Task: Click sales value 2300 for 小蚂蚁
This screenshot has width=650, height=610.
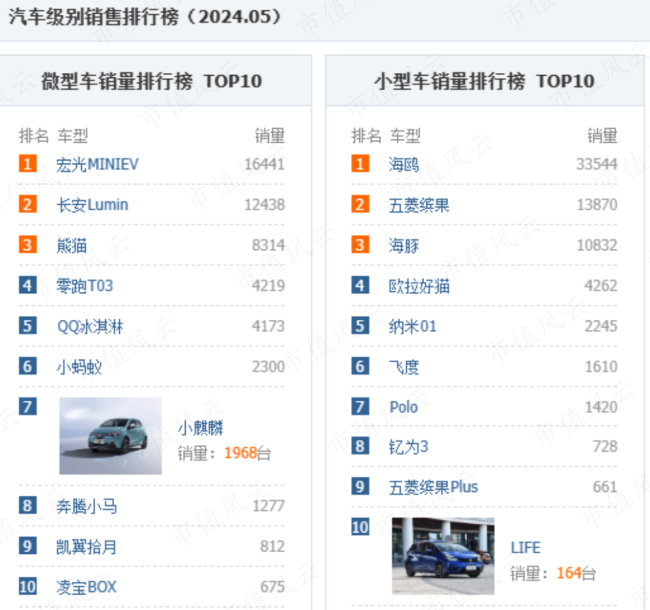Action: tap(268, 367)
